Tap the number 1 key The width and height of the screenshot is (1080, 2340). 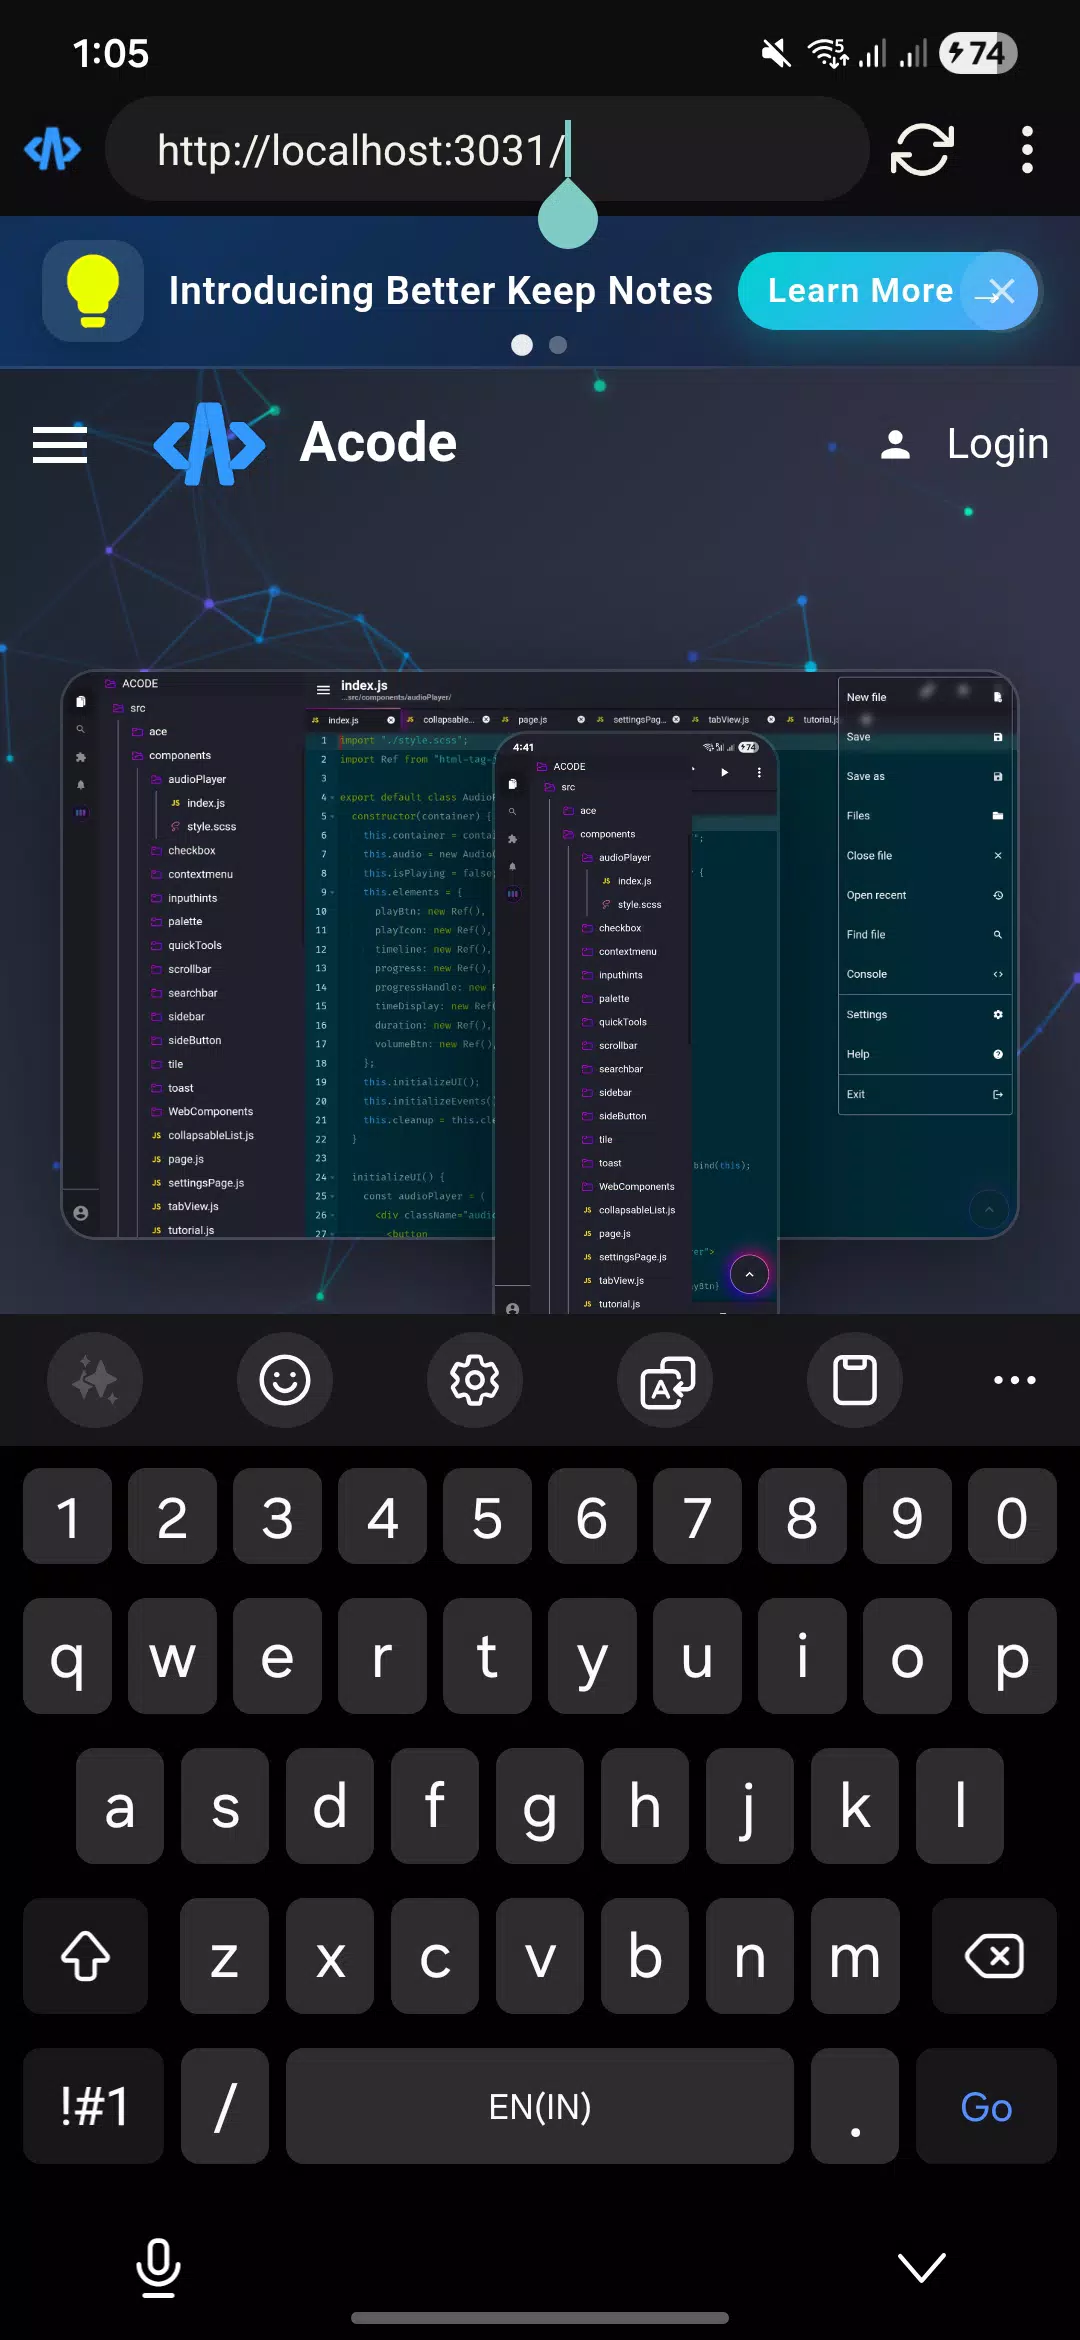[x=67, y=1516]
